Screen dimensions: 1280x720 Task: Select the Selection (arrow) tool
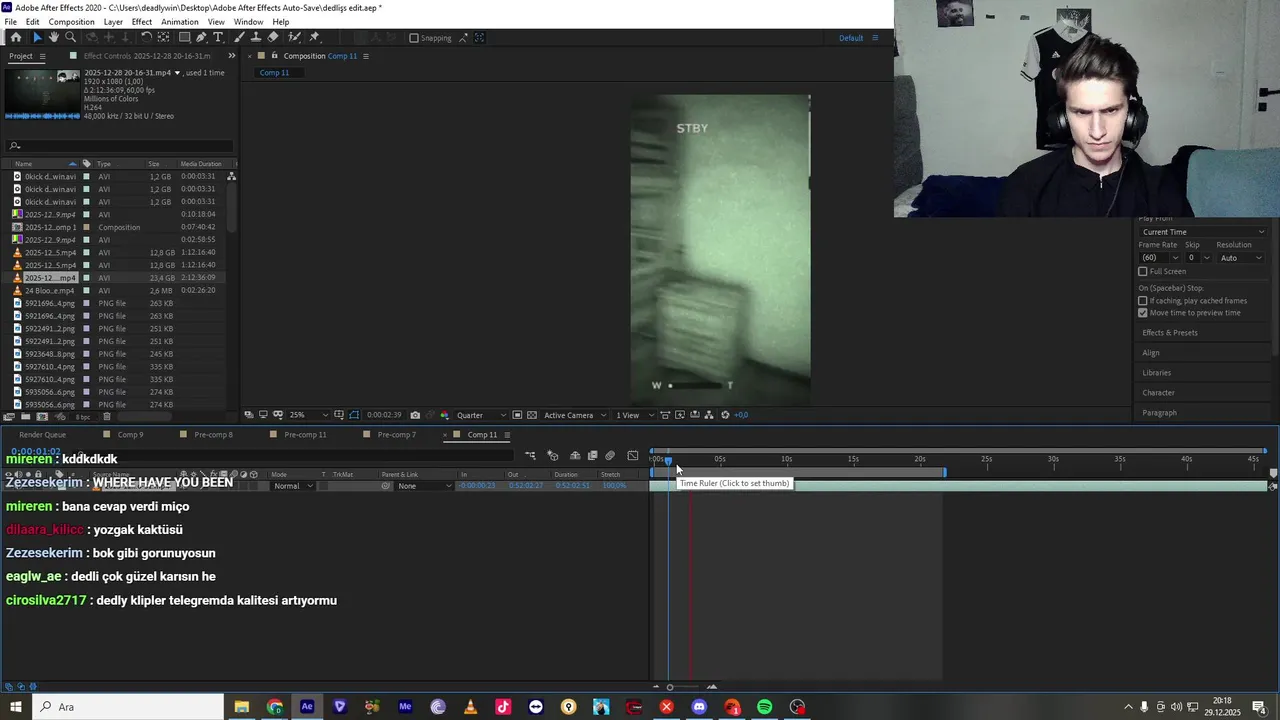pos(38,38)
